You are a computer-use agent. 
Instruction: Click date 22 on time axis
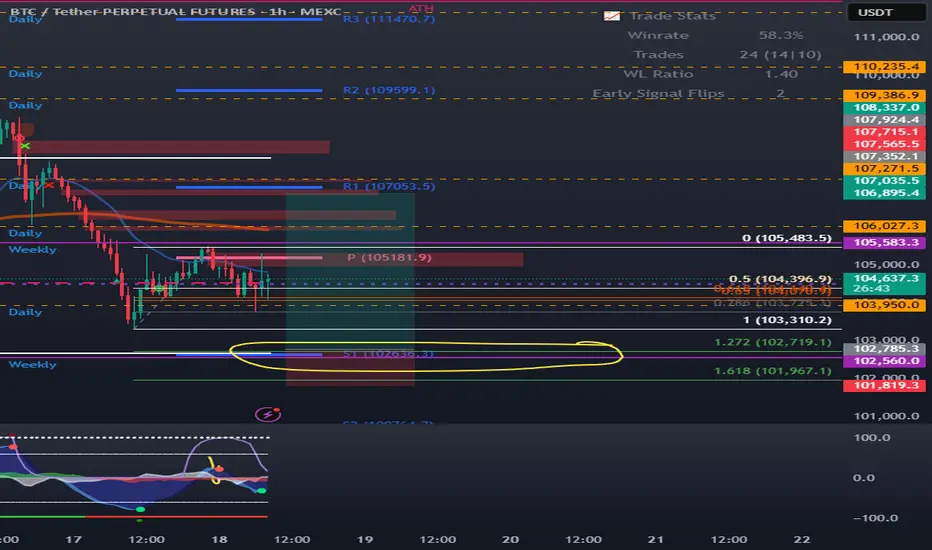pyautogui.click(x=802, y=539)
